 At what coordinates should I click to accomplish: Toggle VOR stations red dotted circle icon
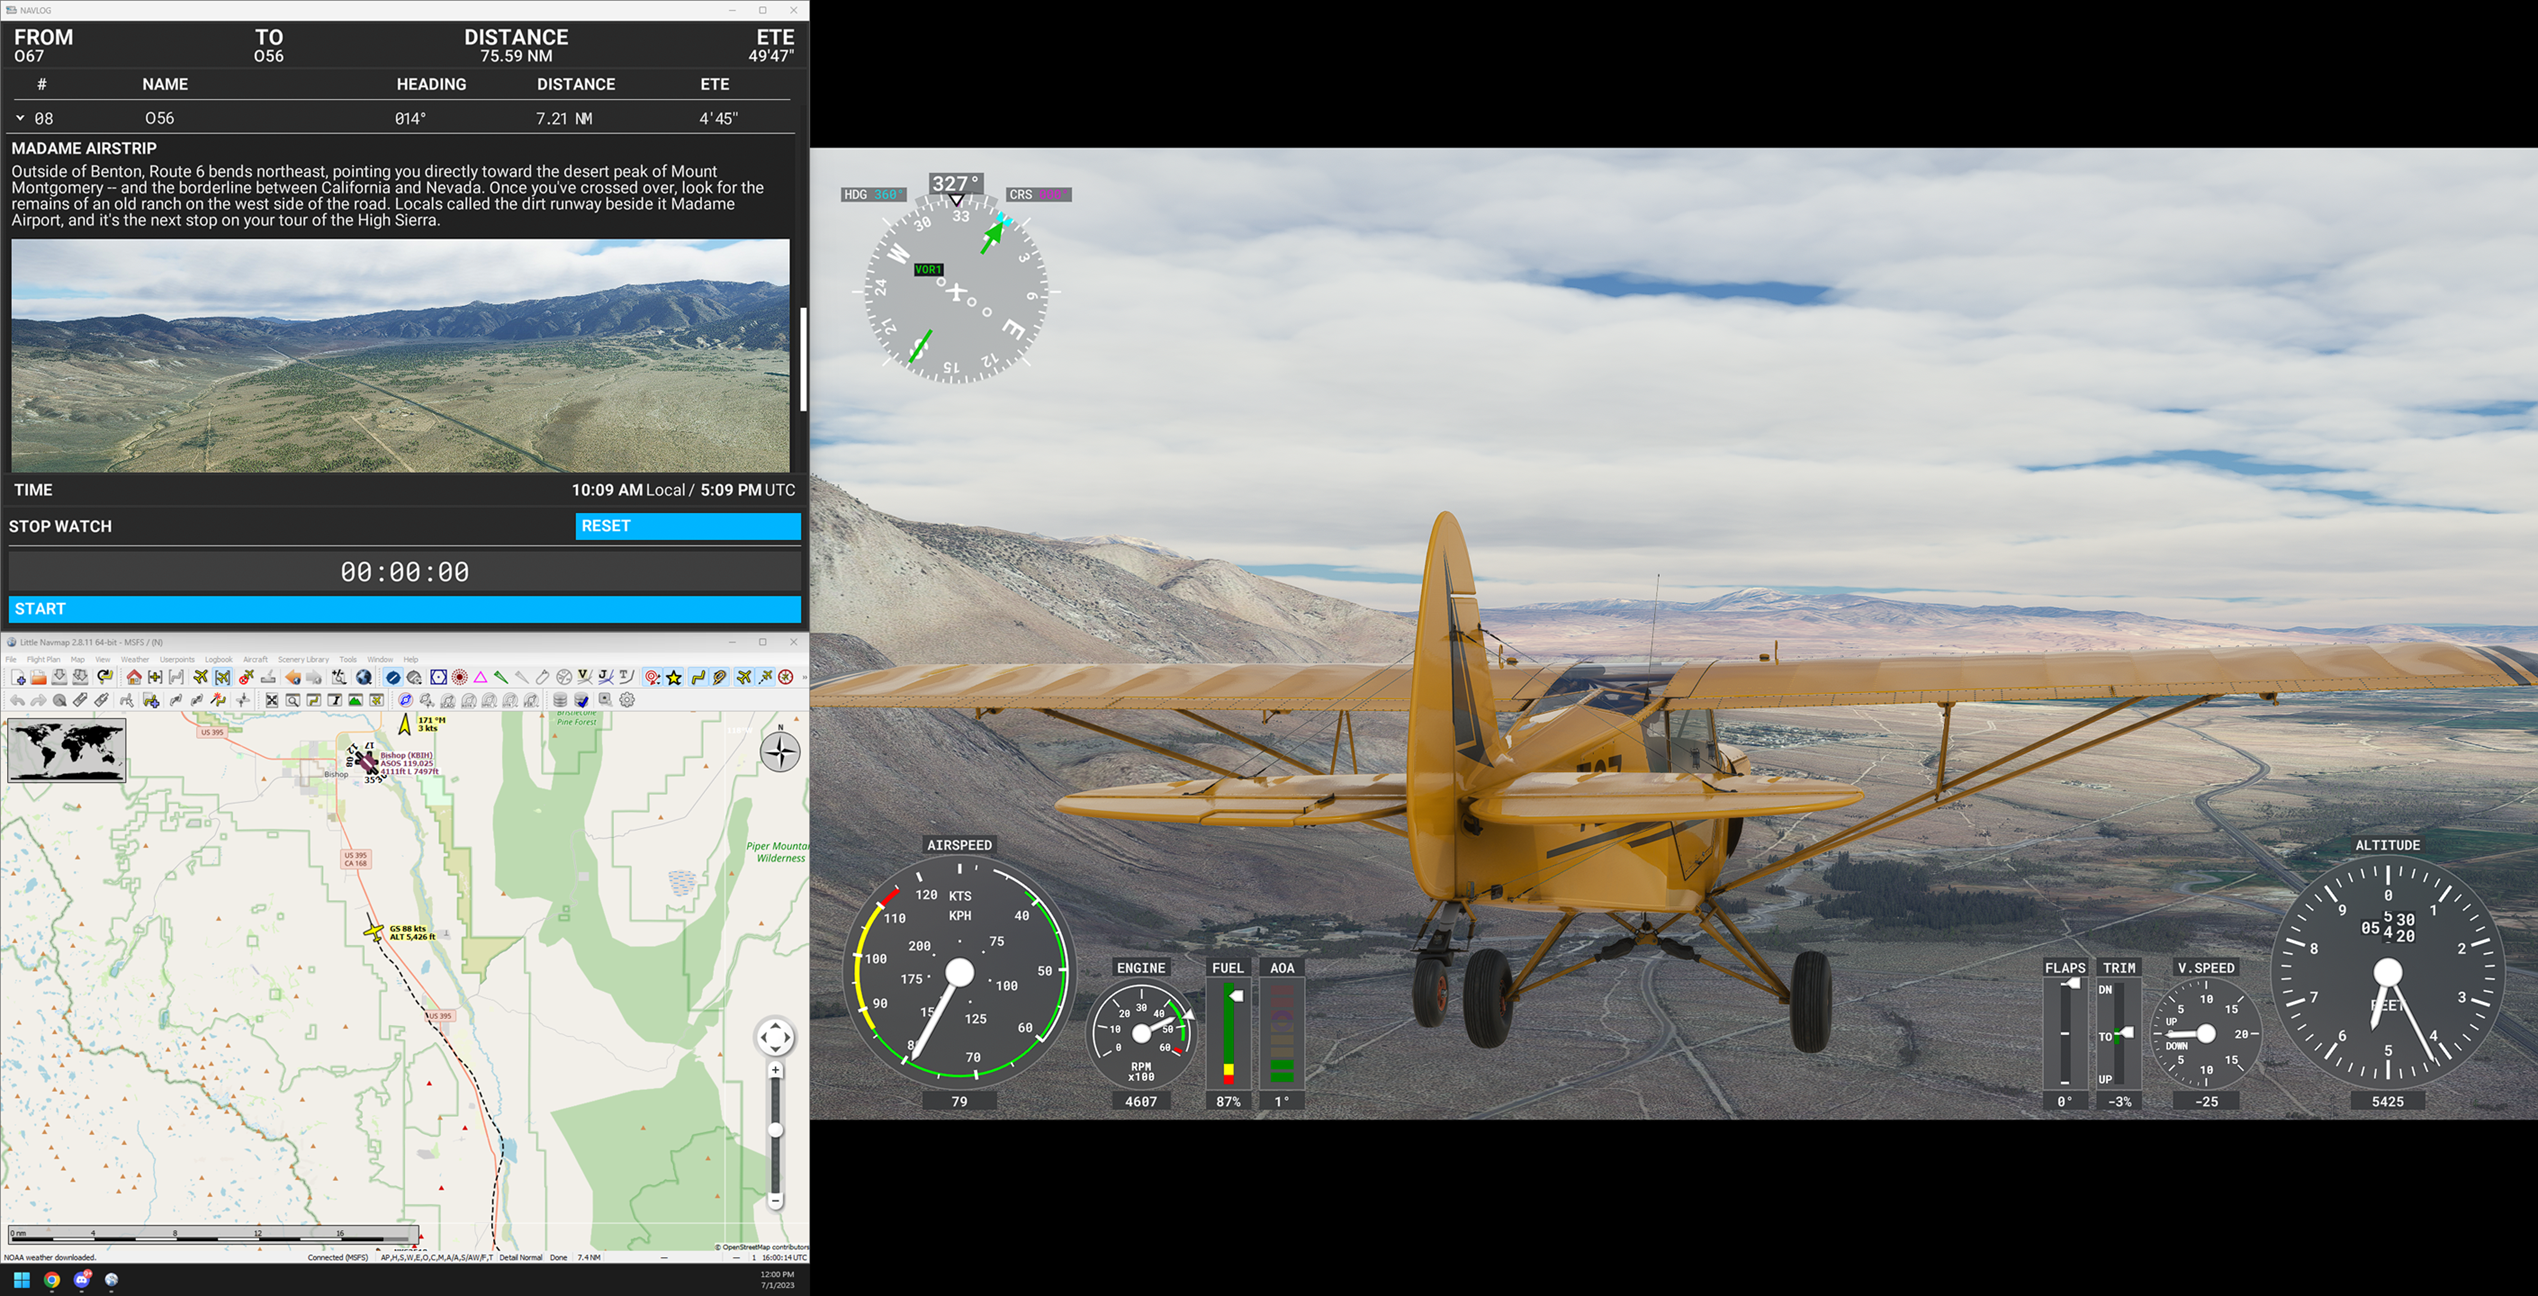459,677
